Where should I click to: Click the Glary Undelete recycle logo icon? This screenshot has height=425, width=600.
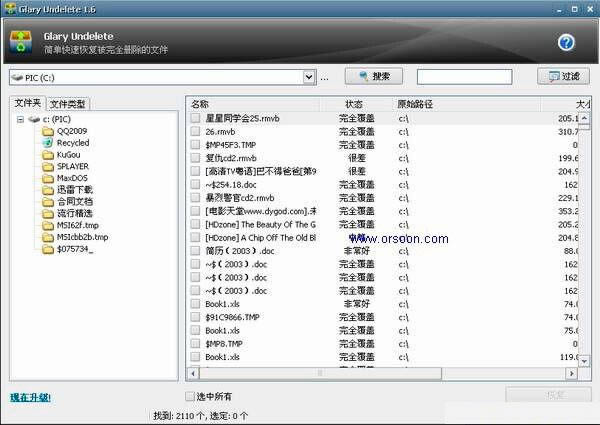tap(21, 42)
